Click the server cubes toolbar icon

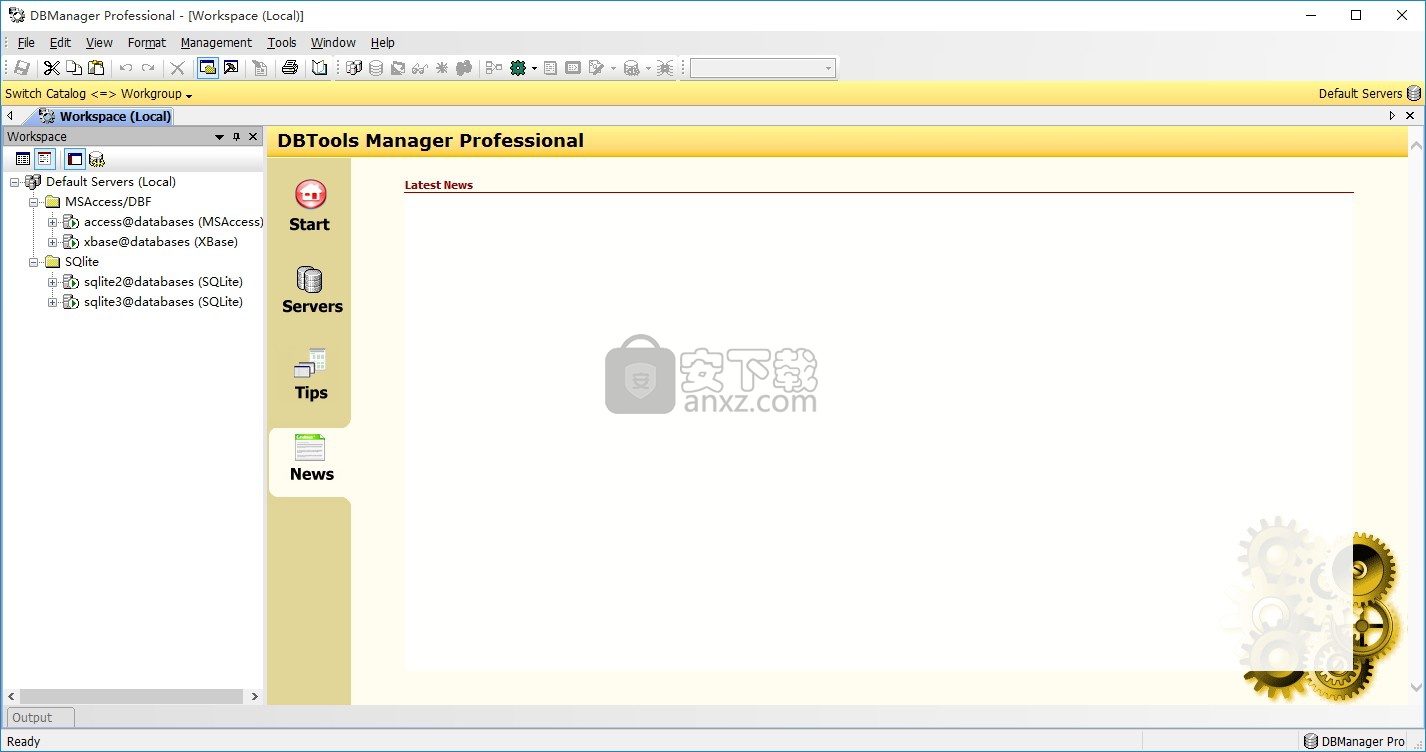(x=354, y=68)
